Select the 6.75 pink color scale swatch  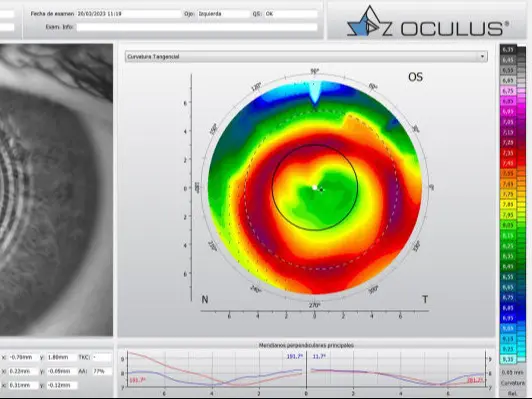pos(508,91)
